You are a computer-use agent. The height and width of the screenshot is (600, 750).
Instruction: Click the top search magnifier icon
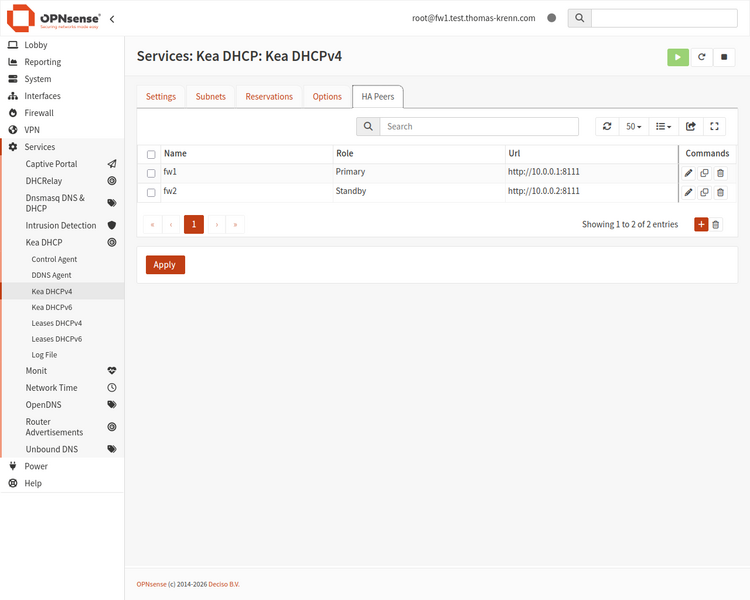[579, 18]
